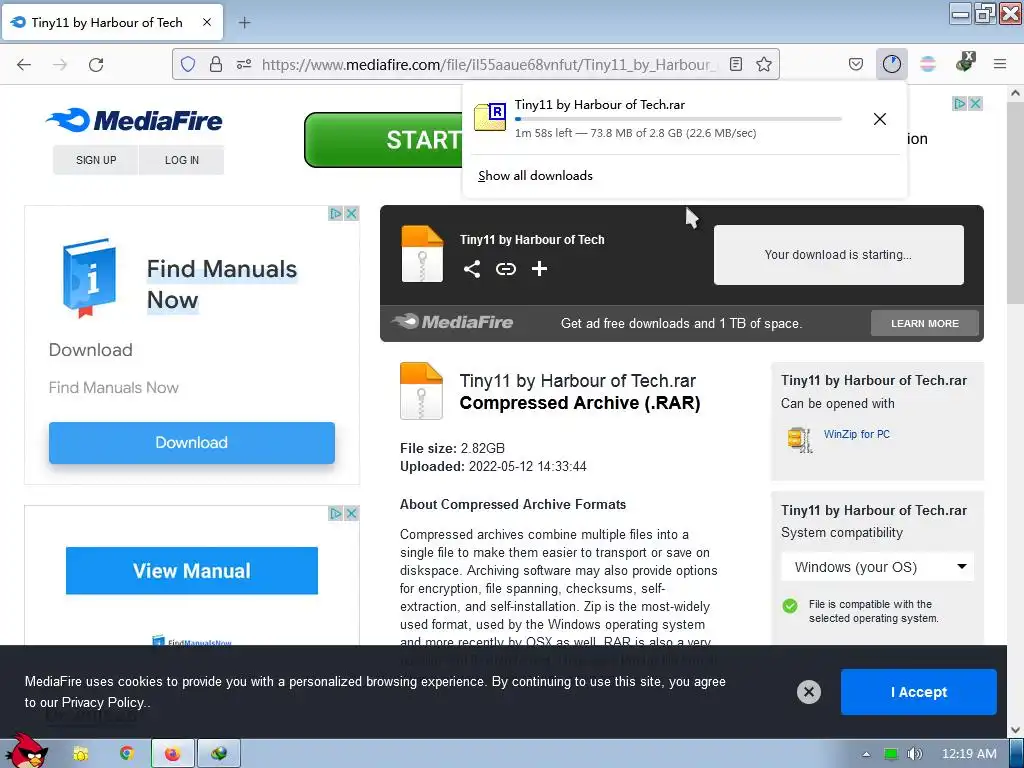
Task: Open new tab with the plus button
Action: tap(244, 23)
